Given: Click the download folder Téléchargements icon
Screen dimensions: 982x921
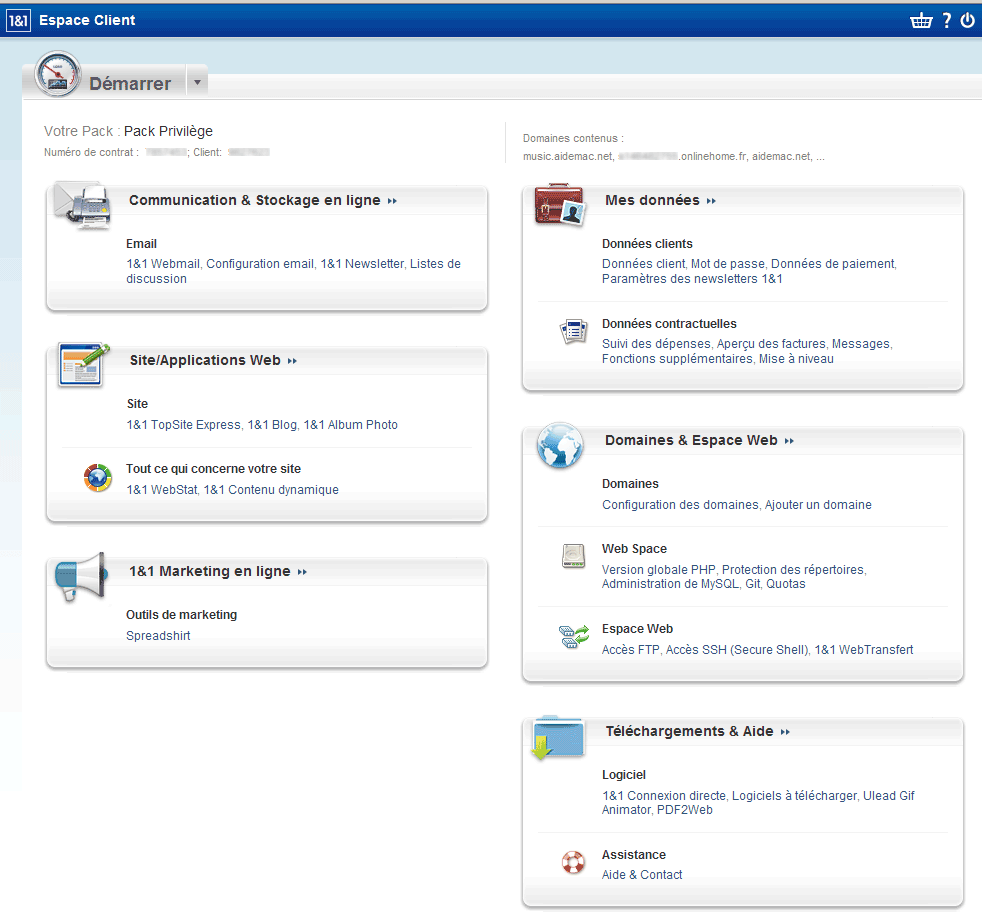Looking at the screenshot, I should pyautogui.click(x=558, y=738).
